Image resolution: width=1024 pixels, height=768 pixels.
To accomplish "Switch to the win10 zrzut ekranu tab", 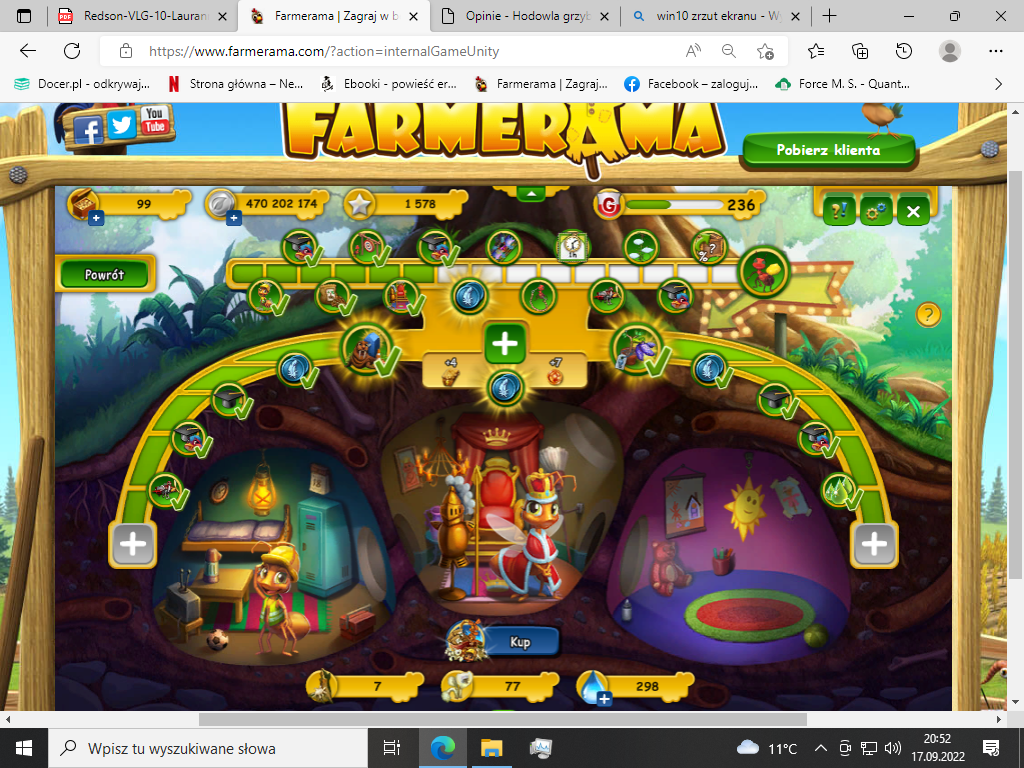I will click(716, 16).
